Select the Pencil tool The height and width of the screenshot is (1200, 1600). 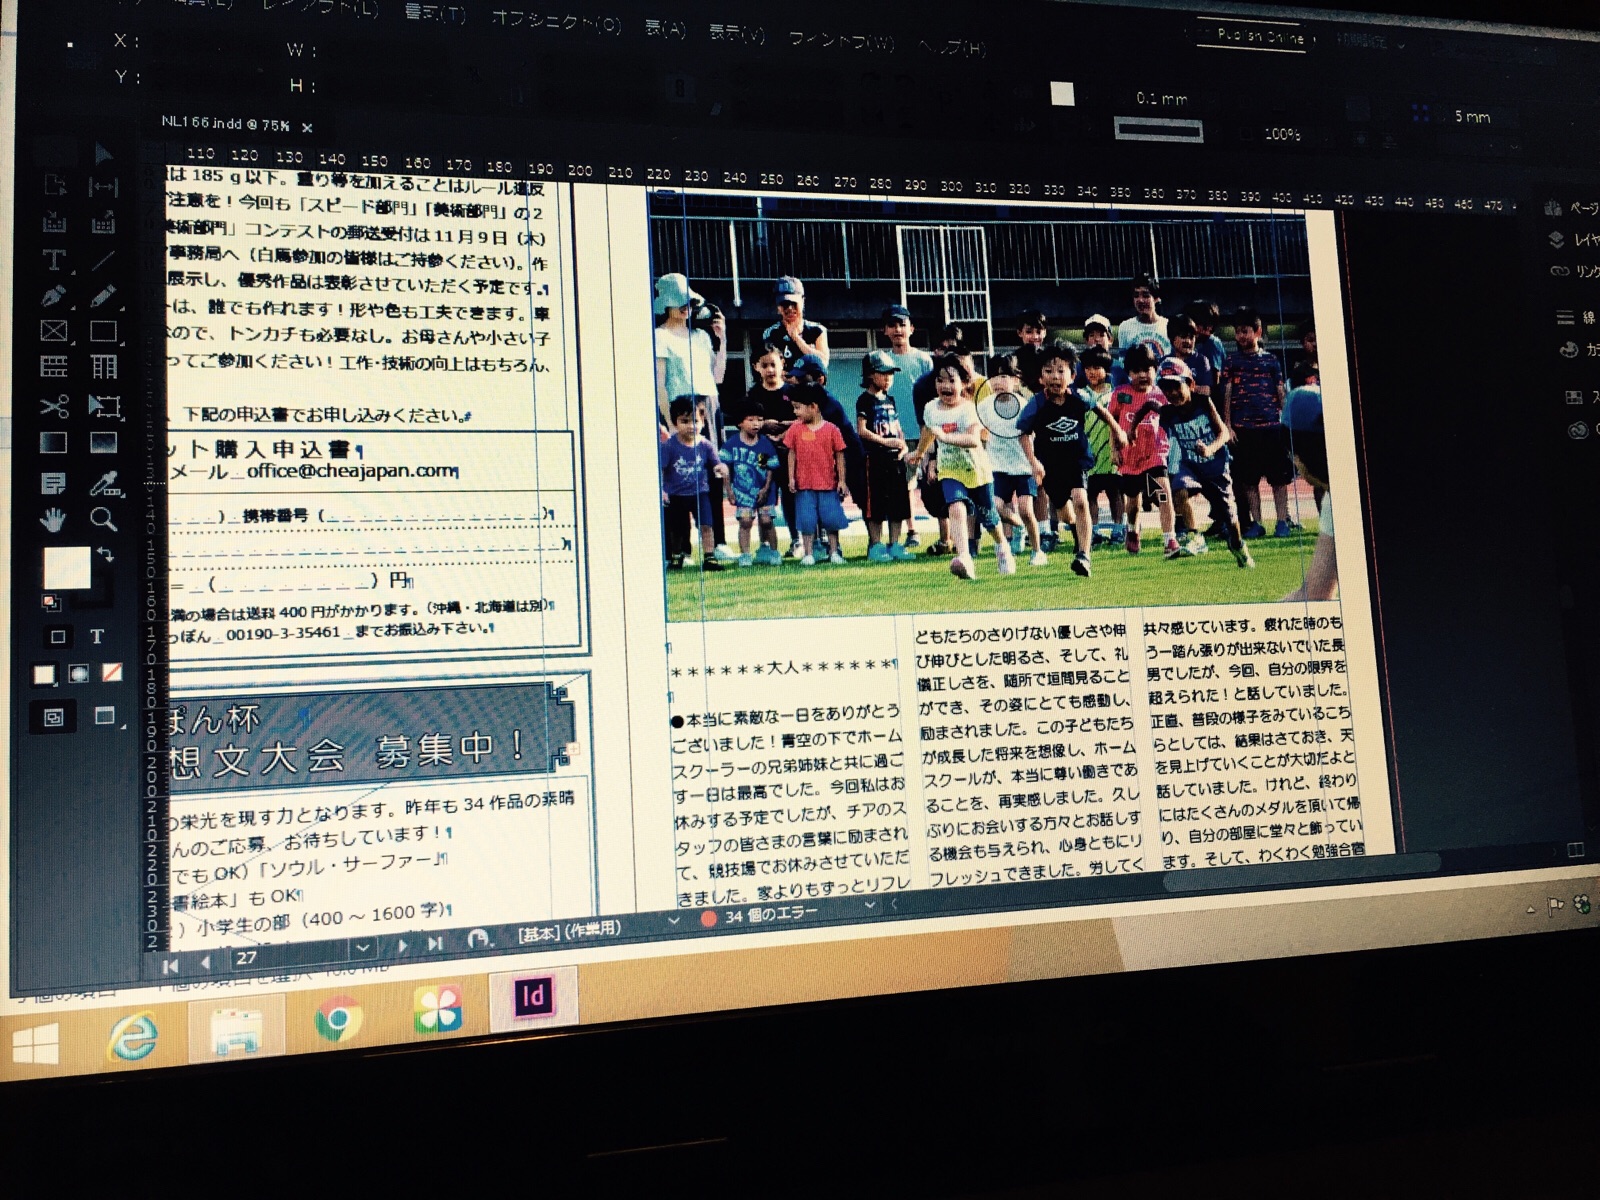point(102,296)
